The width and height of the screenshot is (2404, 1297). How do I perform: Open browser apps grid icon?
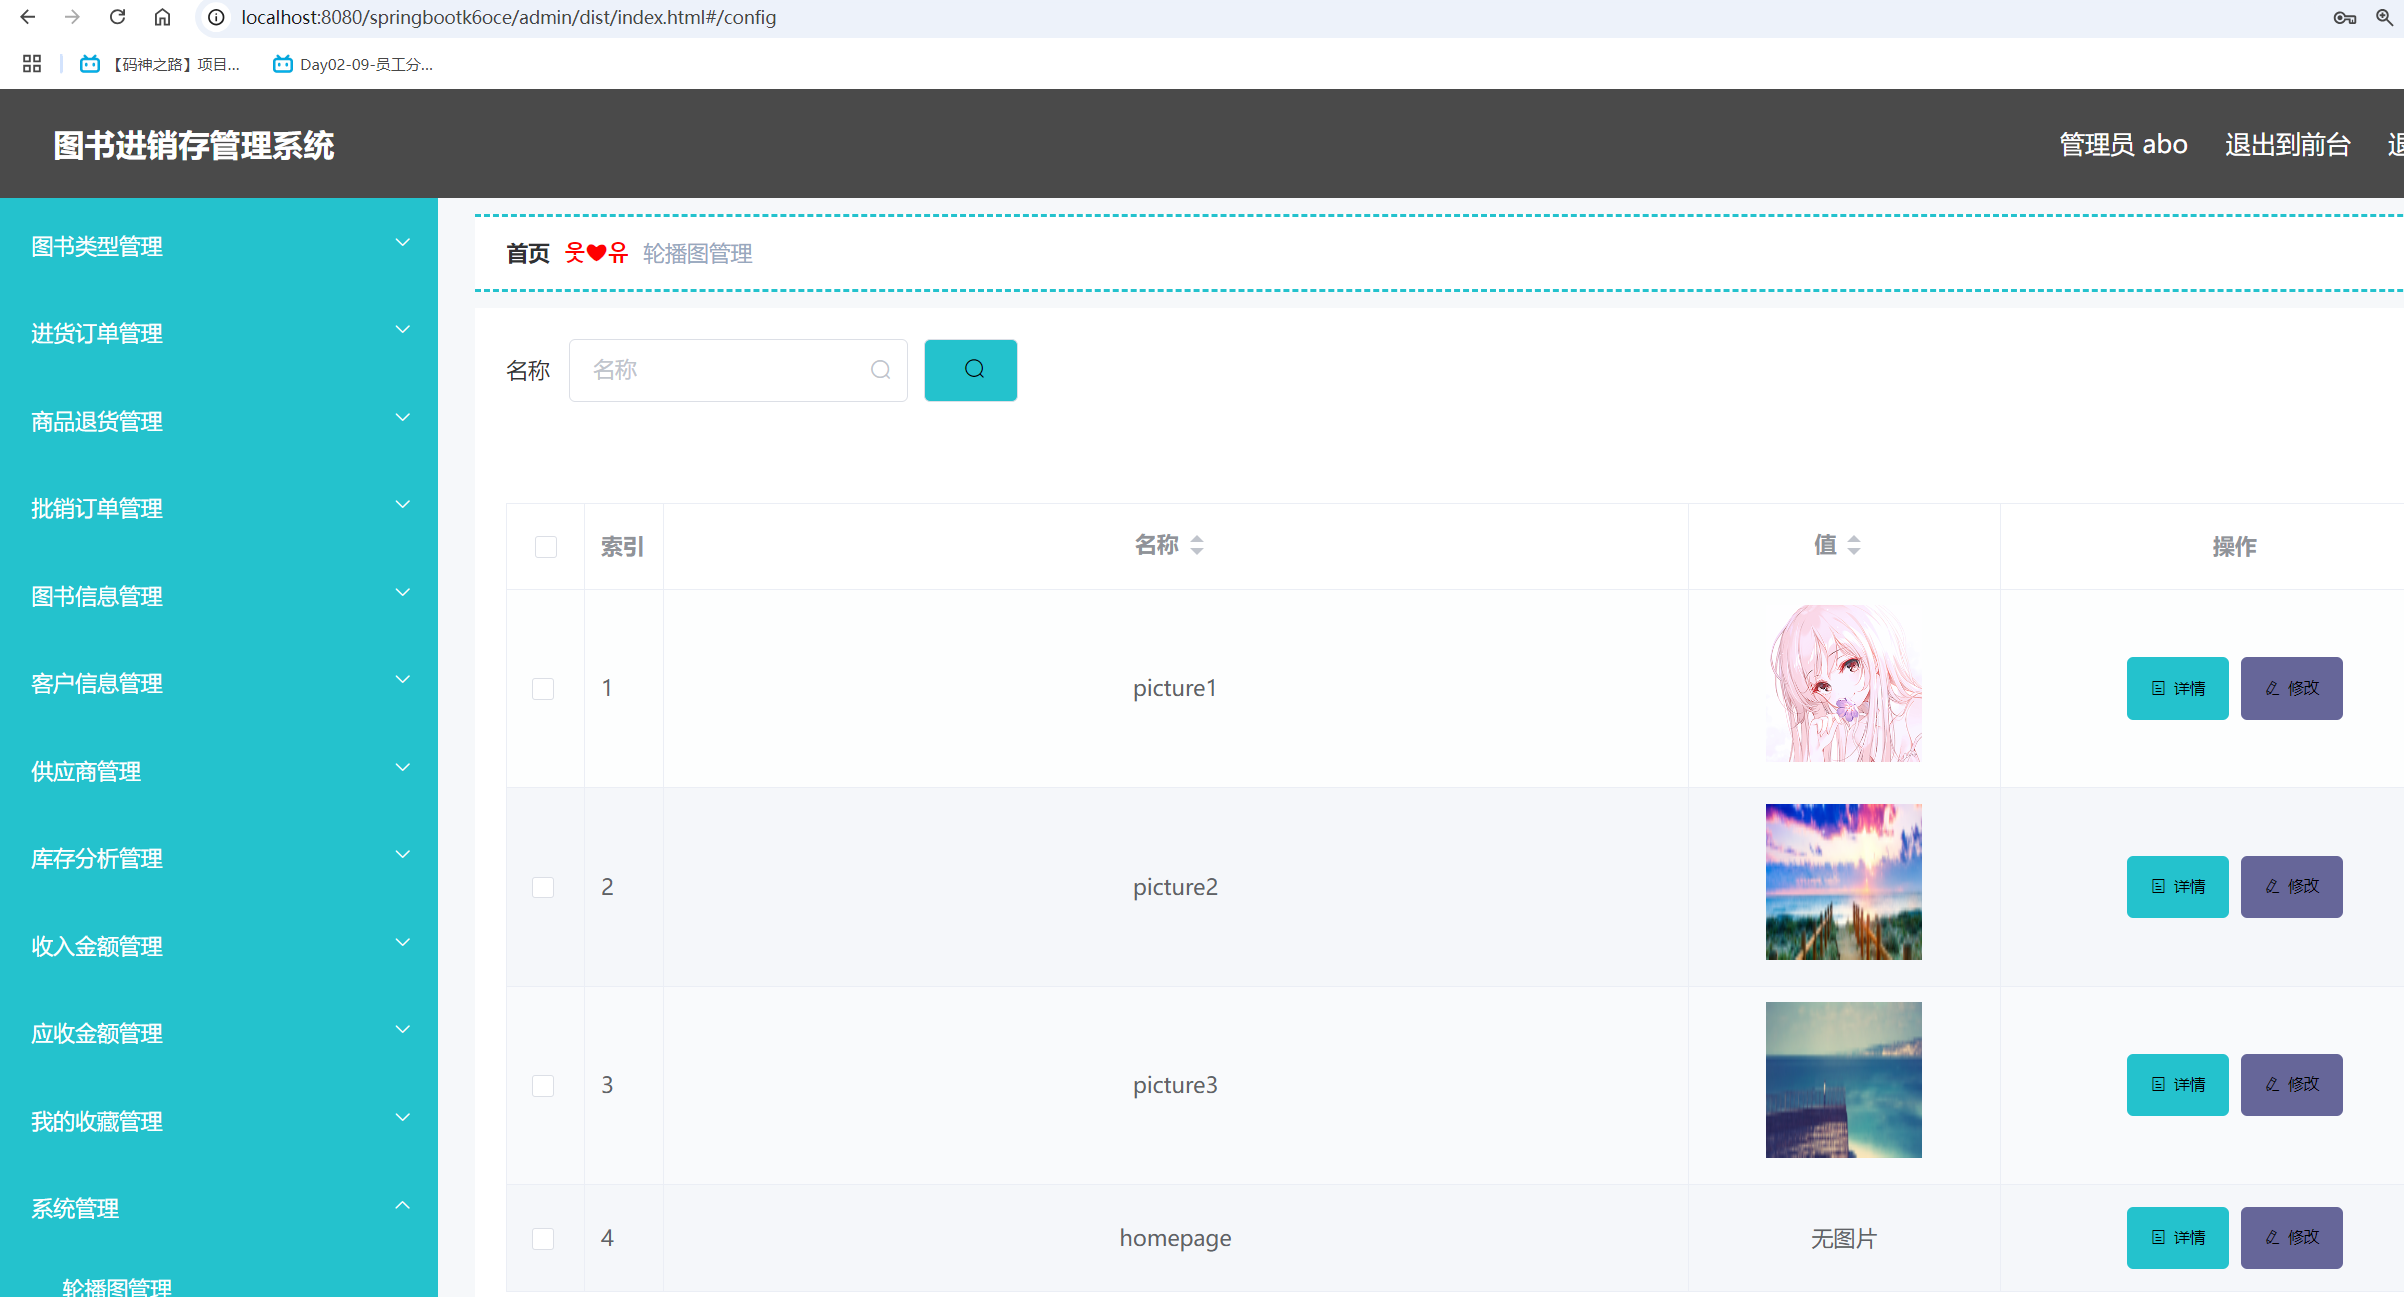tap(32, 64)
